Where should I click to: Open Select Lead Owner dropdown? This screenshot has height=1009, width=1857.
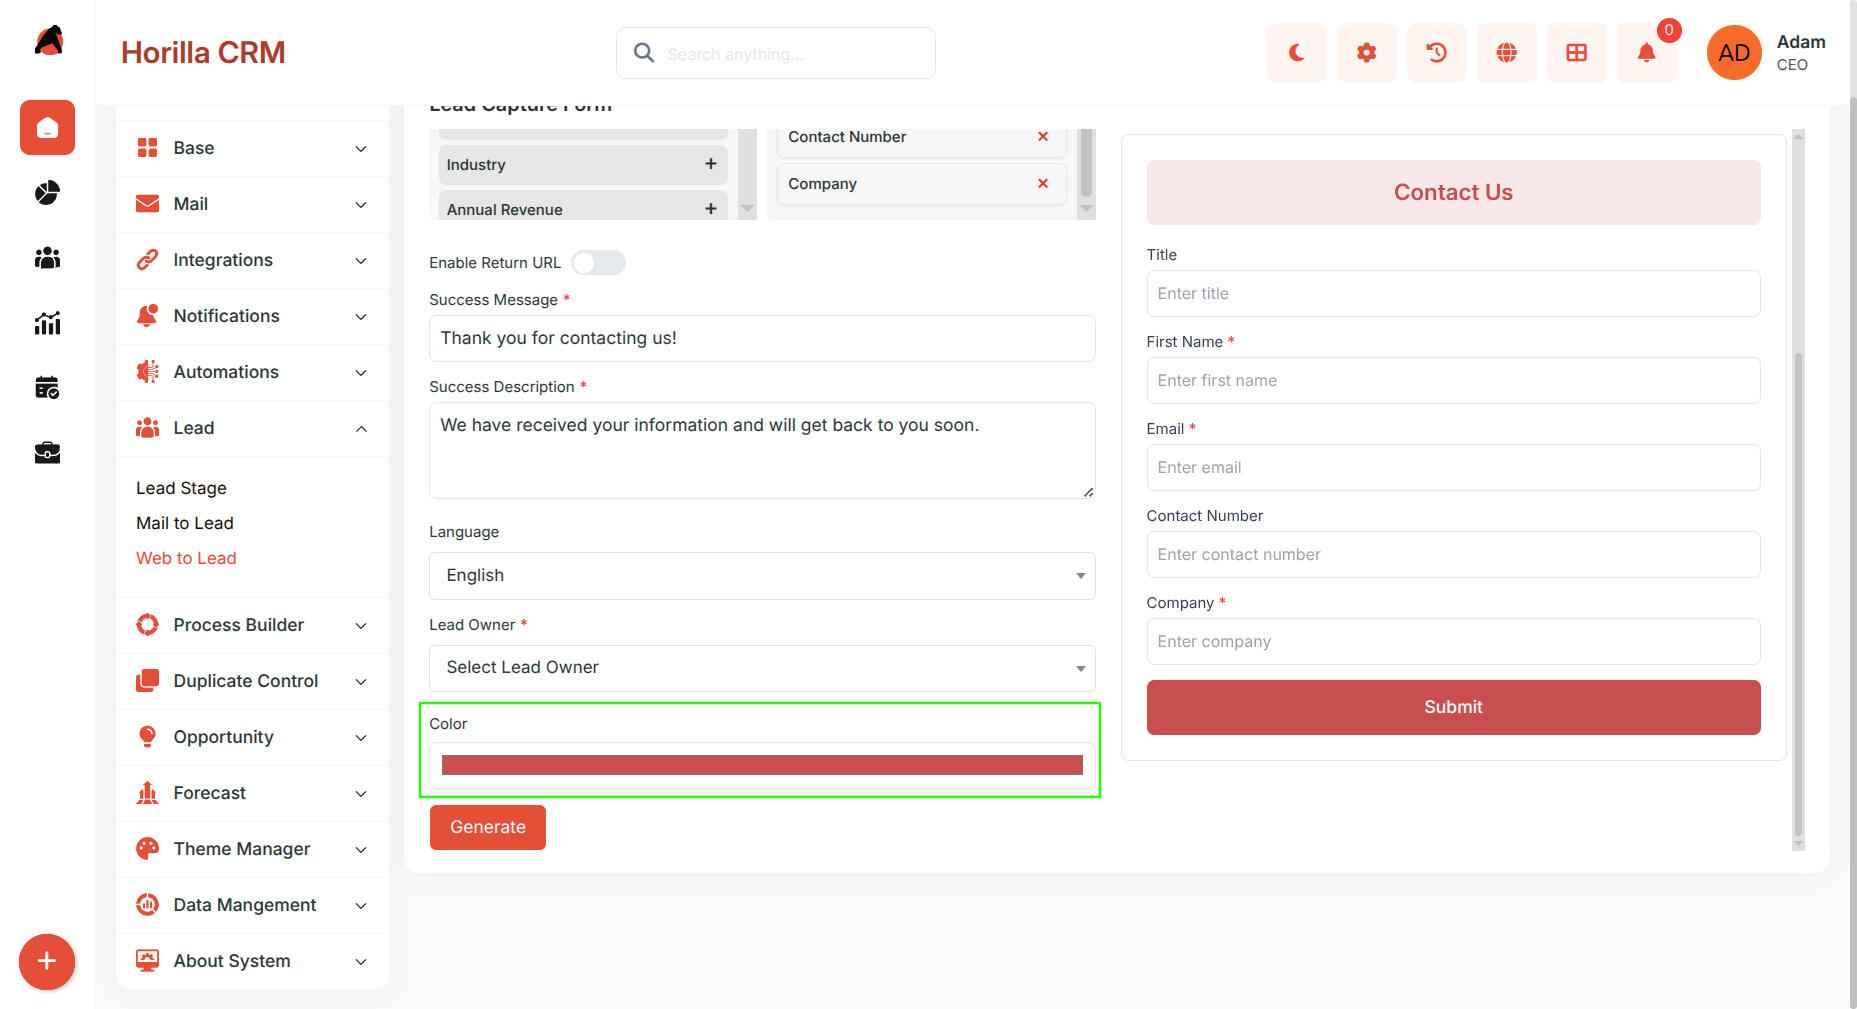click(x=762, y=668)
